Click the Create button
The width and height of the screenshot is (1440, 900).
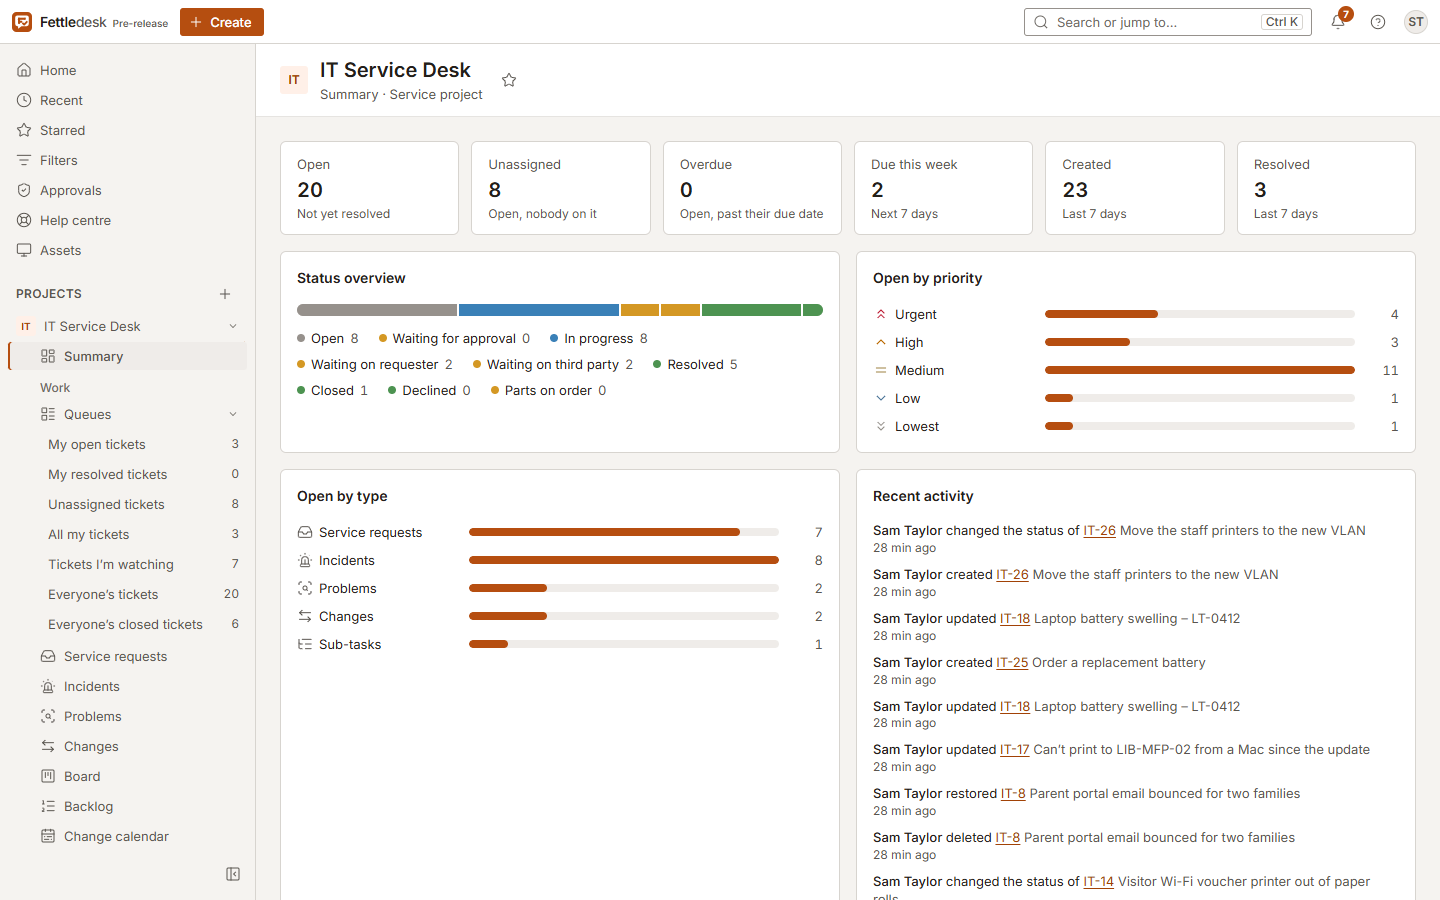(222, 22)
